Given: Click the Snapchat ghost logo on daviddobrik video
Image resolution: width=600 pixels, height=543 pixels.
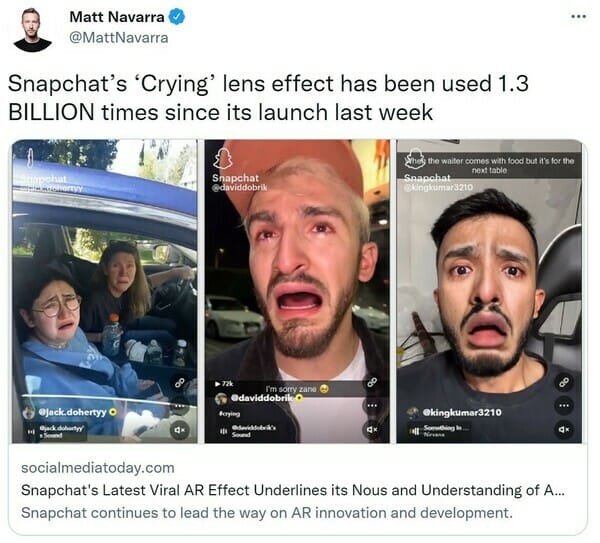Looking at the screenshot, I should [x=223, y=158].
